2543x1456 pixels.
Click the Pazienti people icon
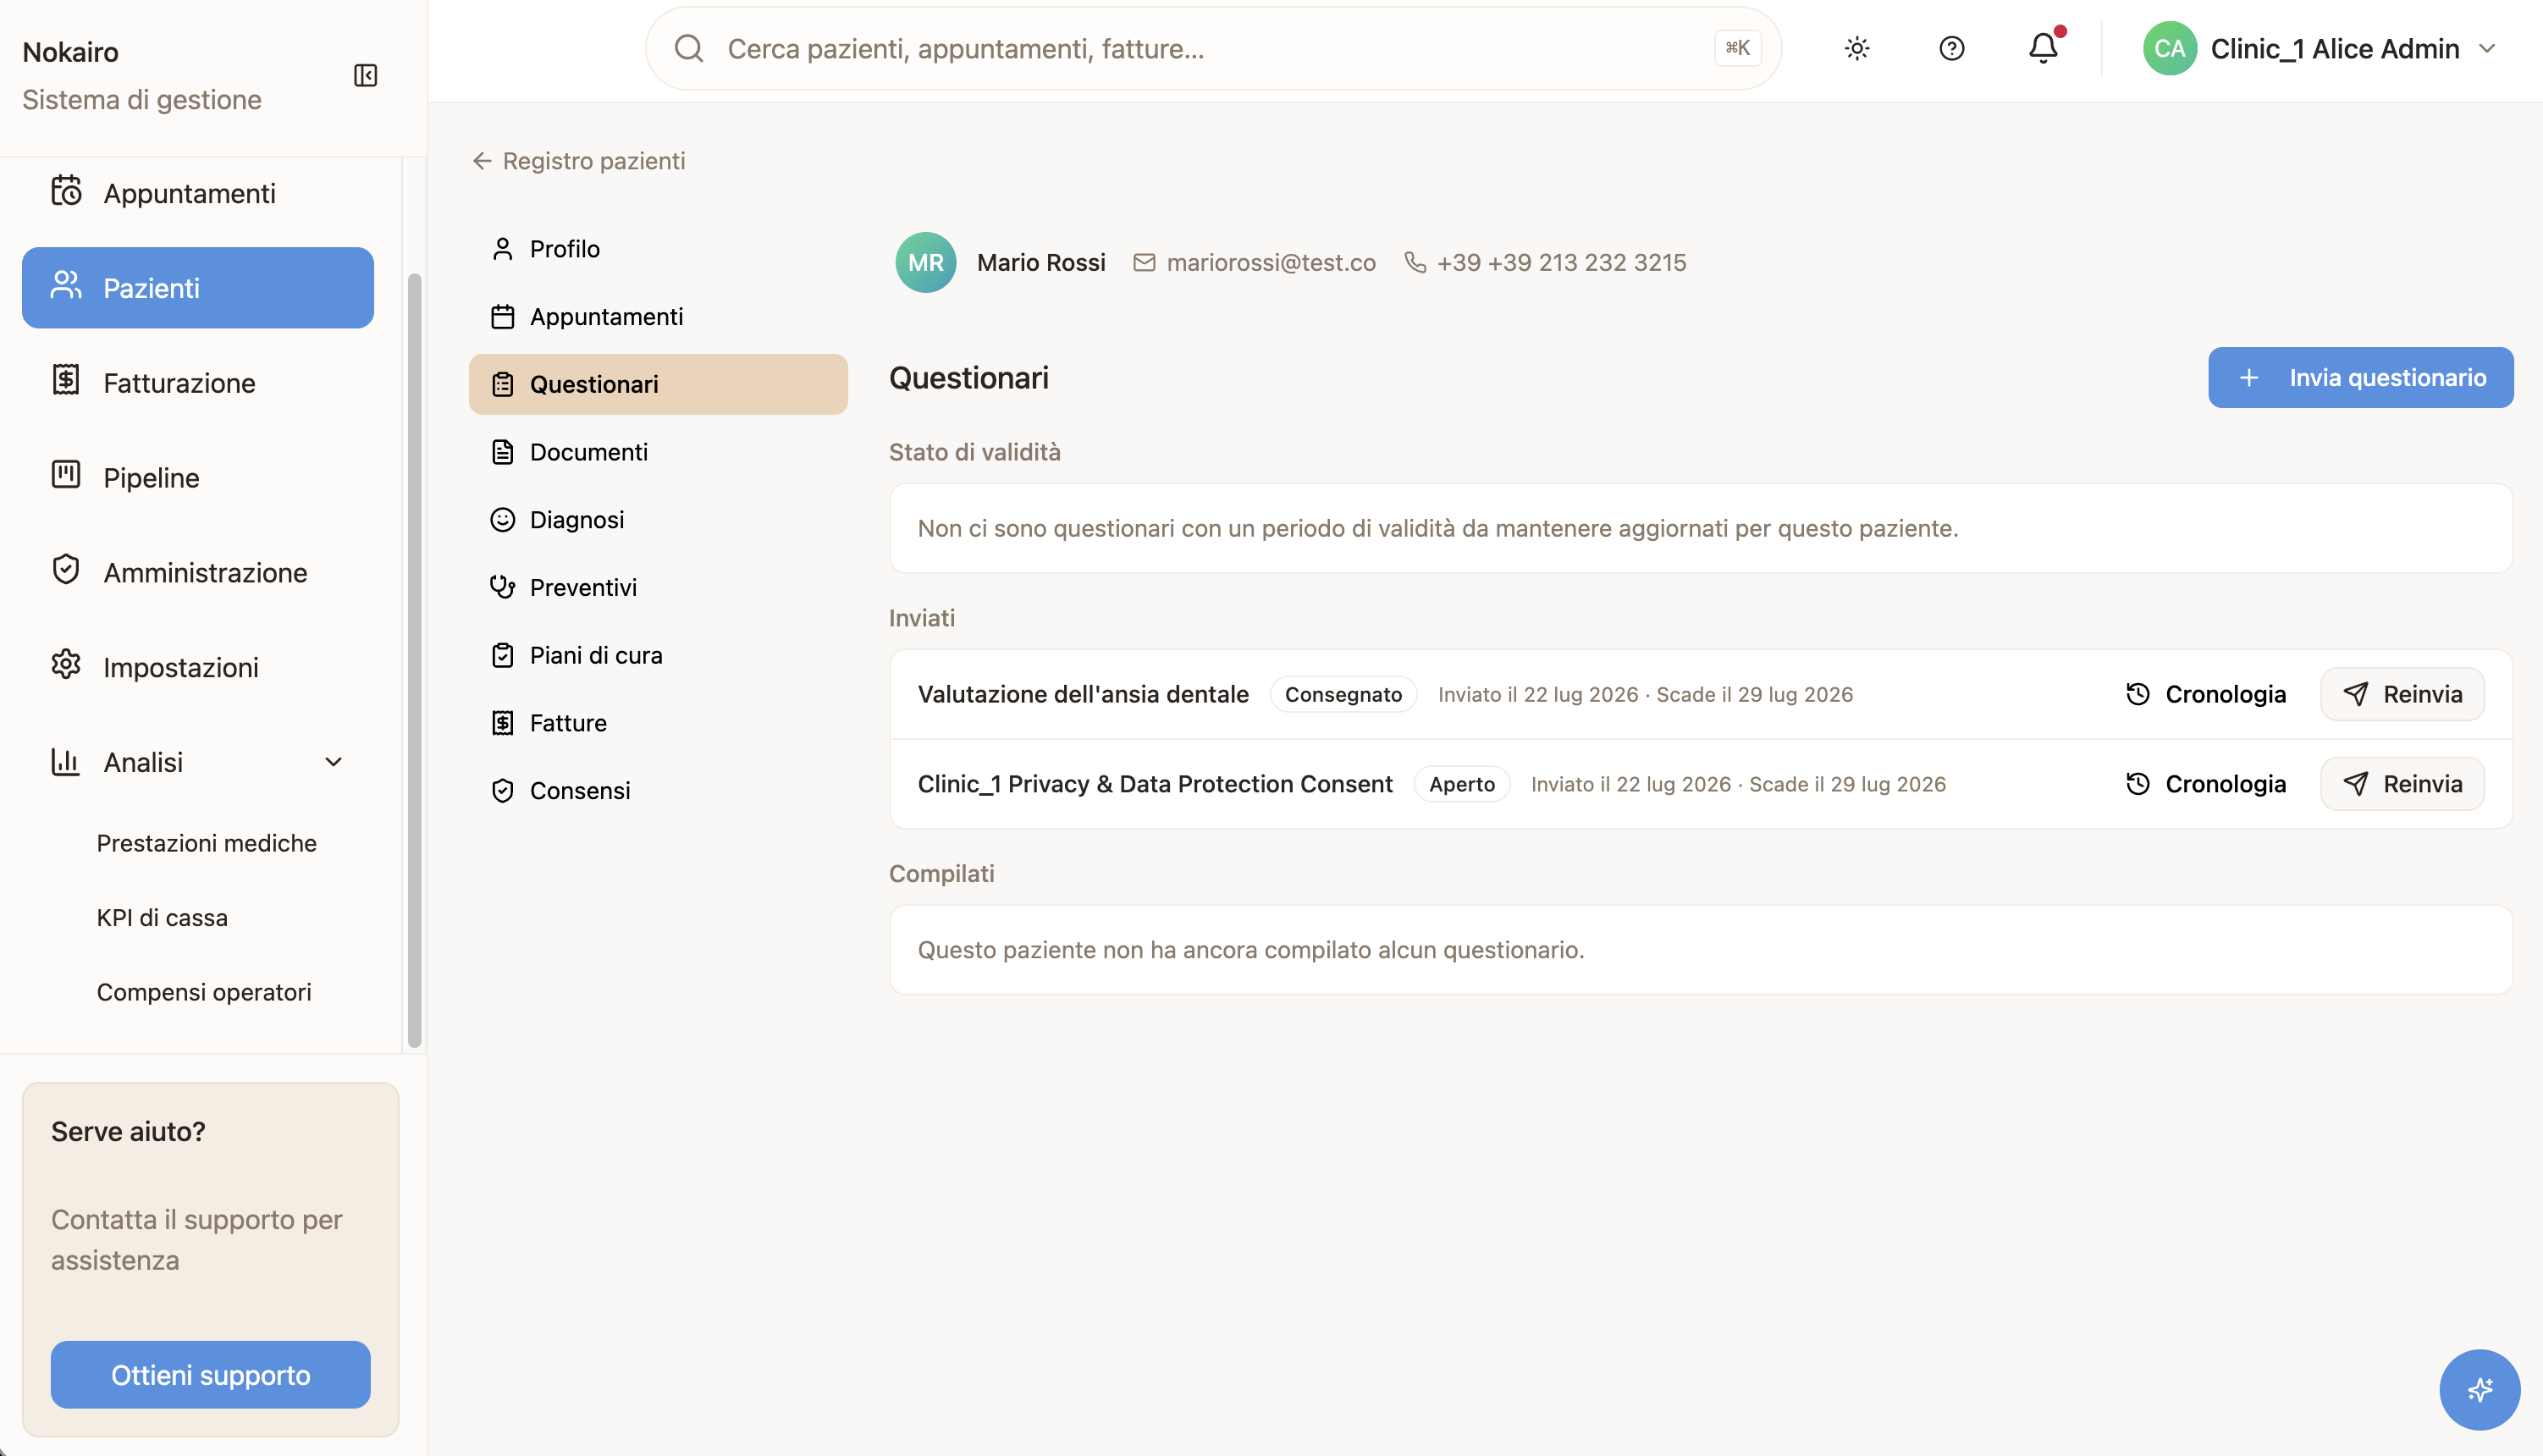66,286
